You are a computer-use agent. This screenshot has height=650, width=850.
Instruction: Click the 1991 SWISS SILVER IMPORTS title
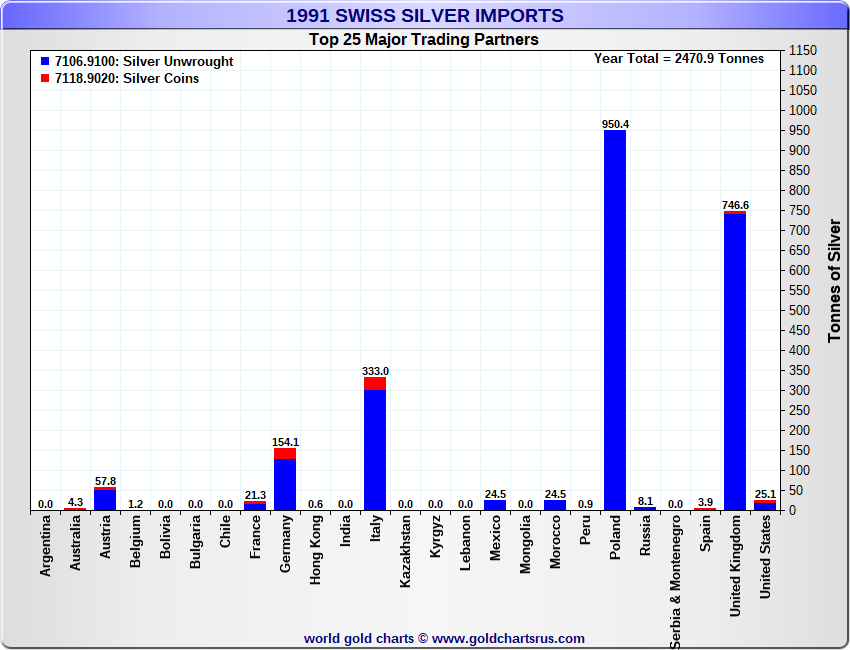(x=425, y=15)
